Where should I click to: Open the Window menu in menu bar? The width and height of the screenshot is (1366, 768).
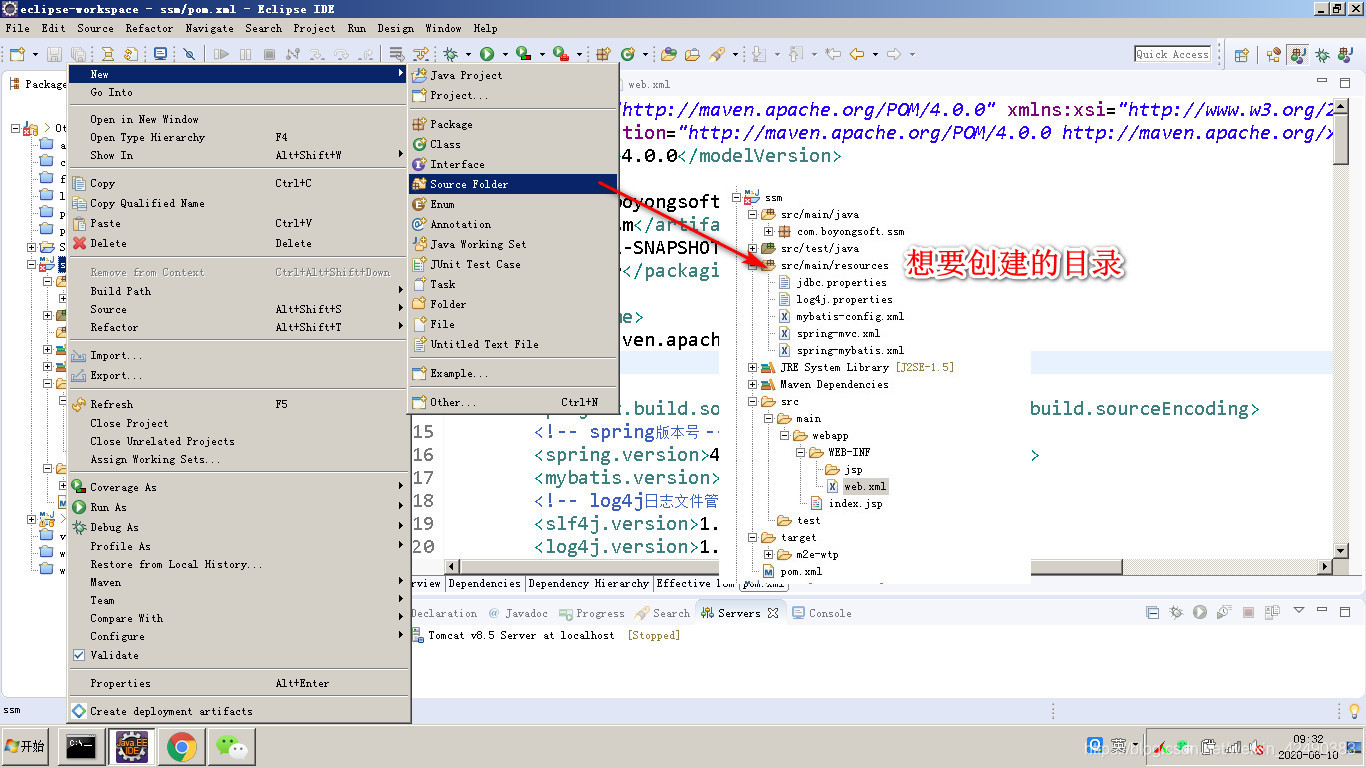pyautogui.click(x=443, y=28)
